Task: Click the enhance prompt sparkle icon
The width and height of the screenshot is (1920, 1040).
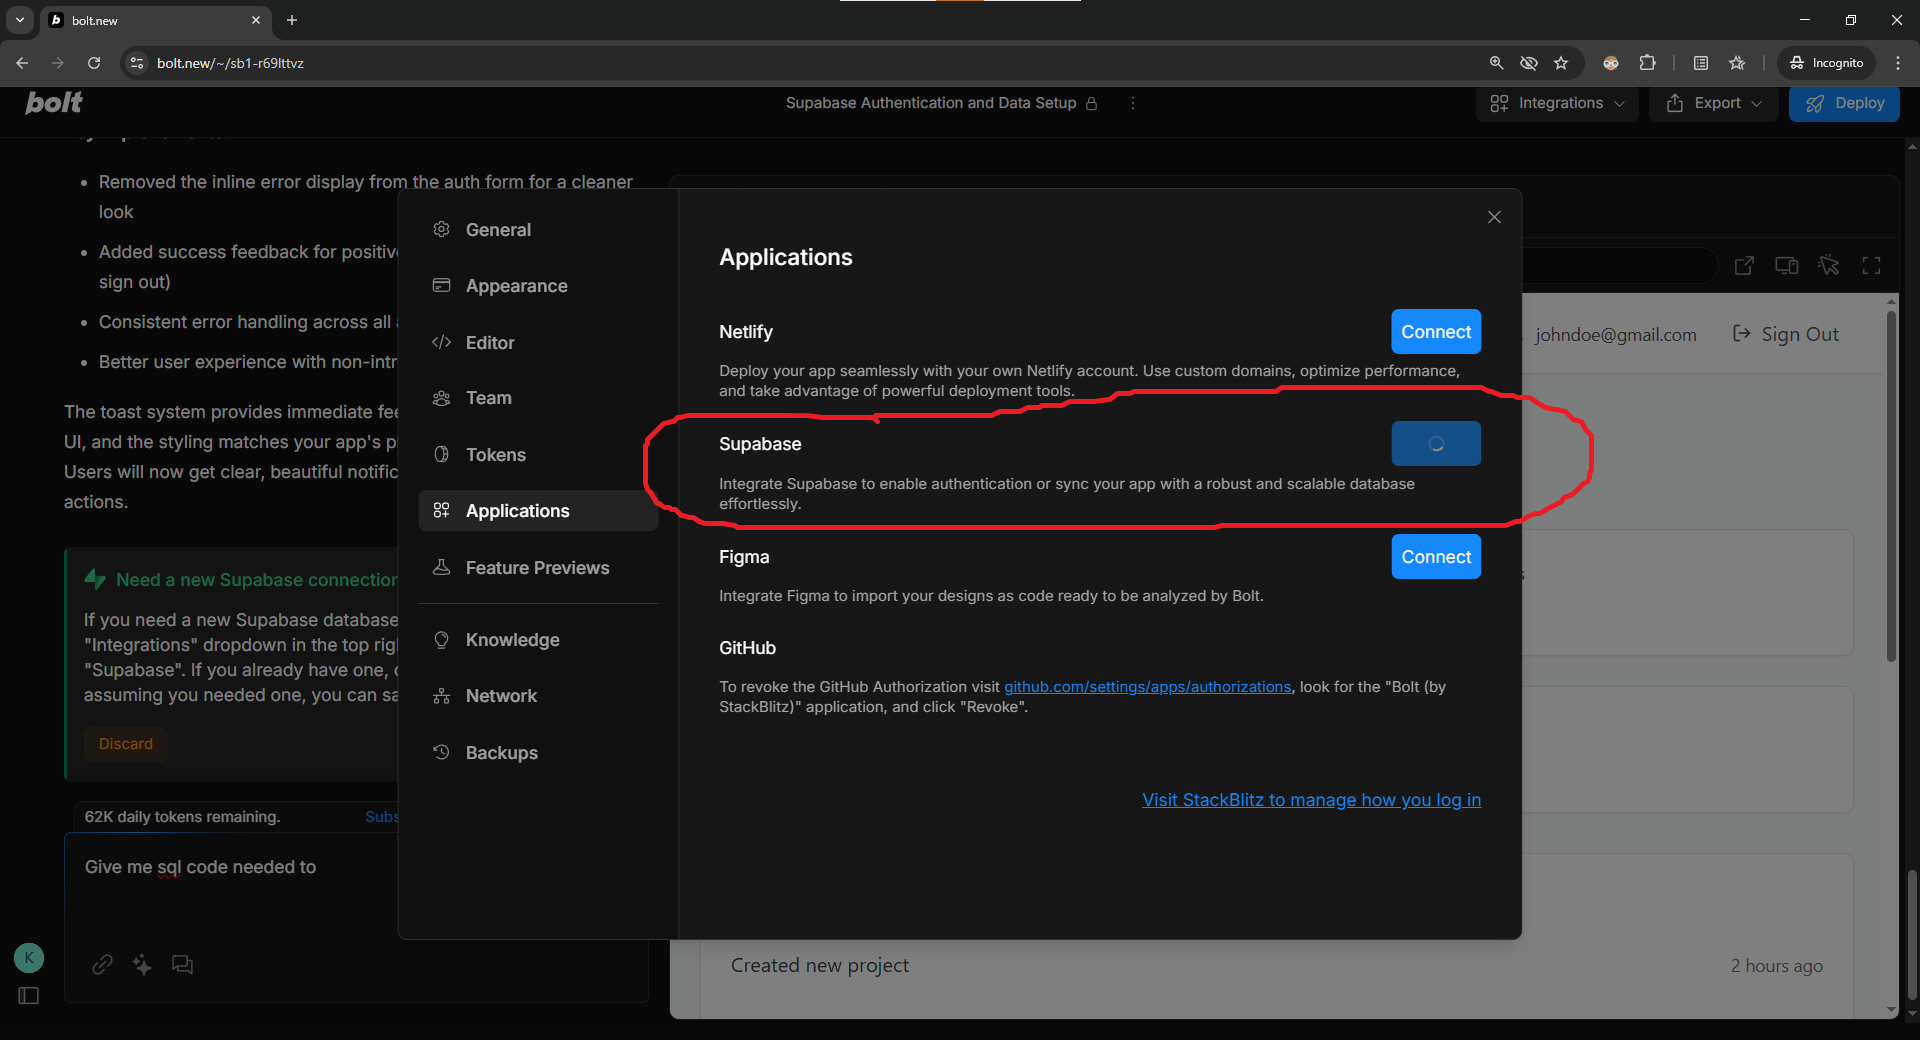Action: coord(142,964)
